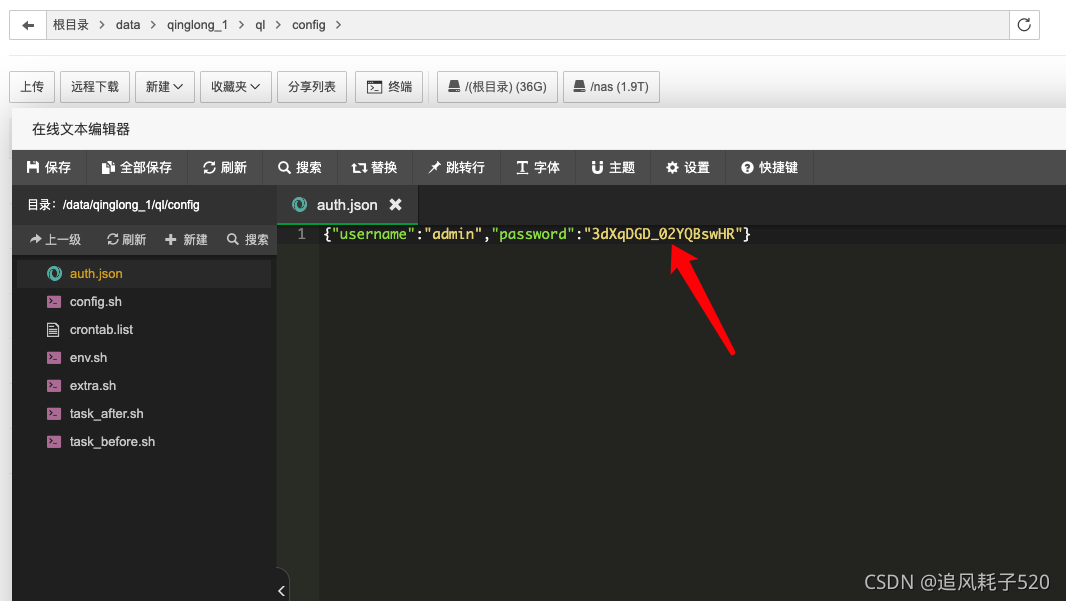Open the 主题 theme selector
This screenshot has width=1066, height=601.
pyautogui.click(x=613, y=167)
